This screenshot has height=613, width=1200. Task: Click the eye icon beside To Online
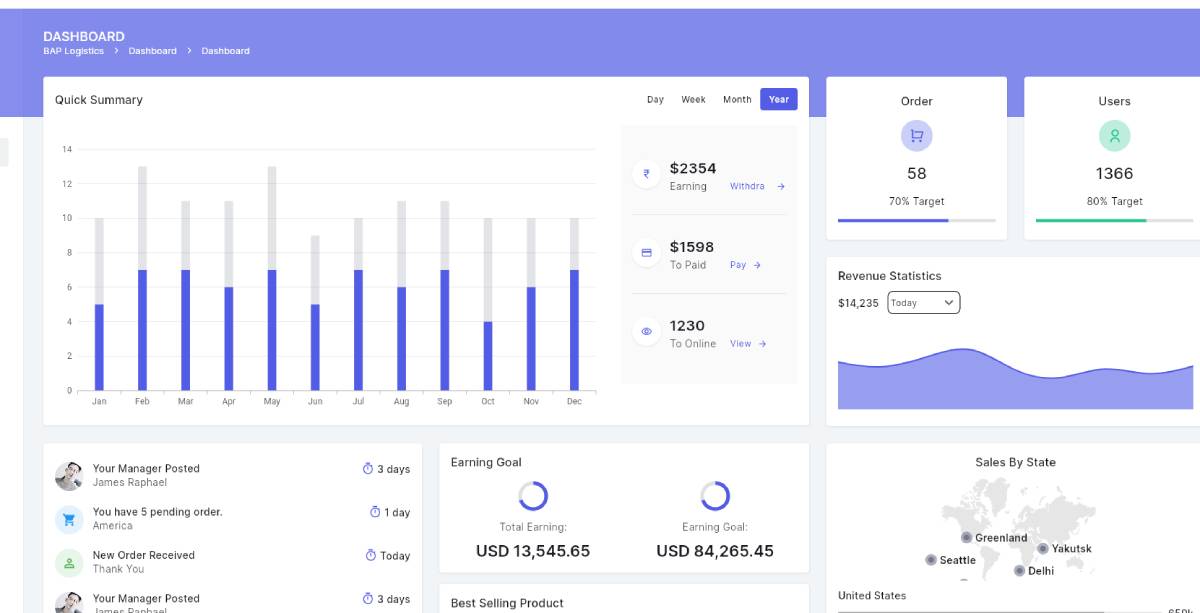click(x=646, y=331)
